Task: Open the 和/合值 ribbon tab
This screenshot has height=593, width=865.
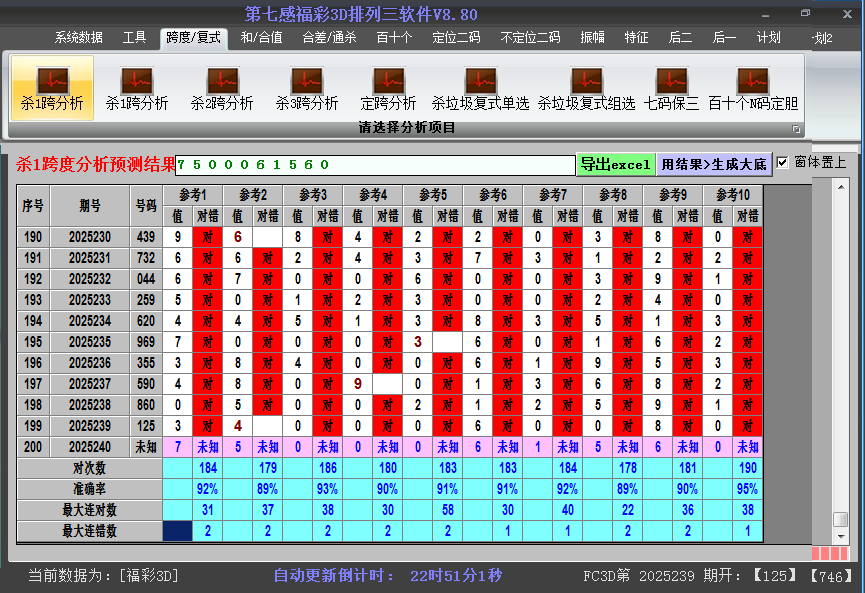Action: click(261, 38)
